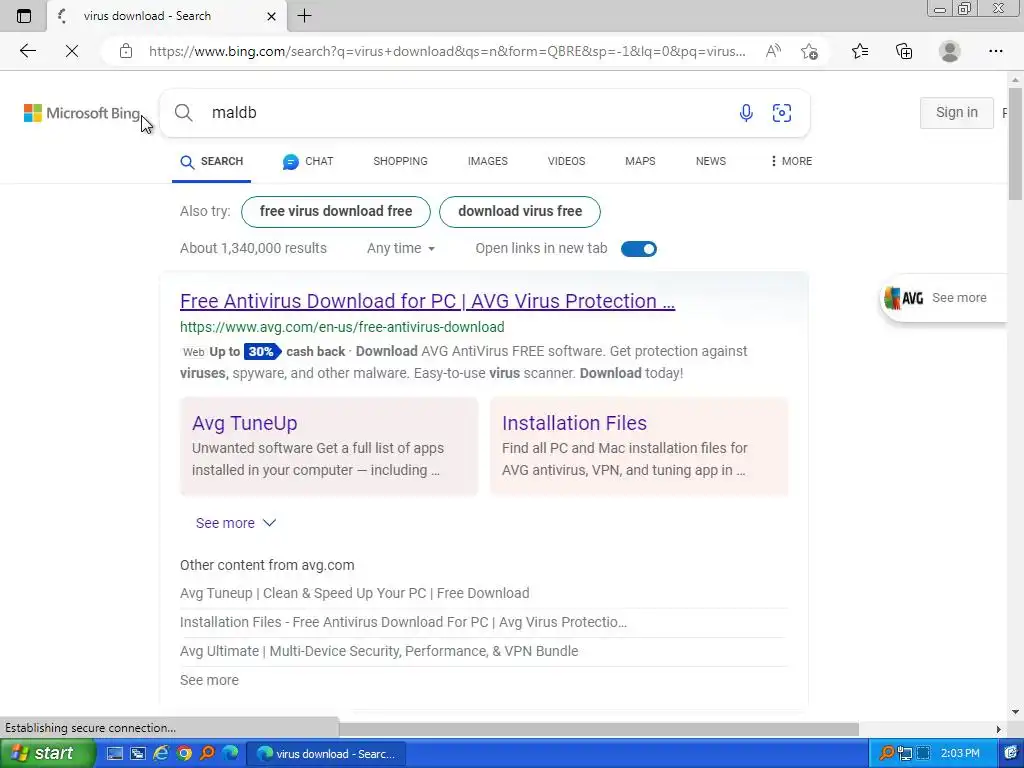Click the tab actions menu icon
The image size is (1024, 768).
(24, 16)
